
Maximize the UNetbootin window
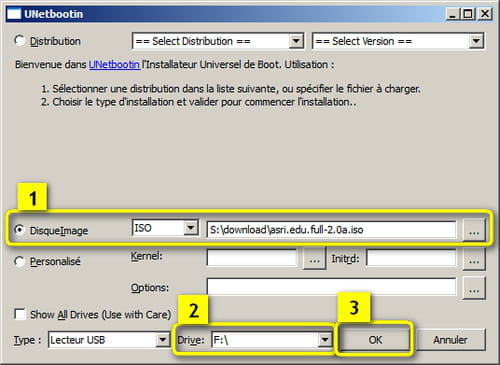(468, 14)
